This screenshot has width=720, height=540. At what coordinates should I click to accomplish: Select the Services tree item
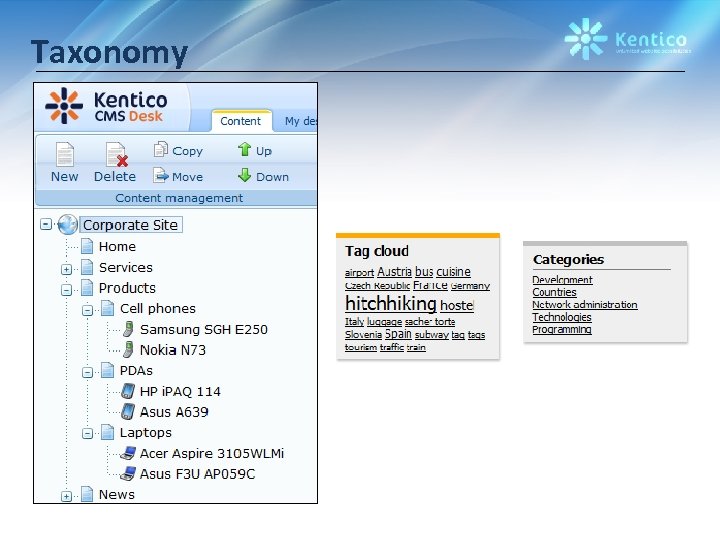126,267
